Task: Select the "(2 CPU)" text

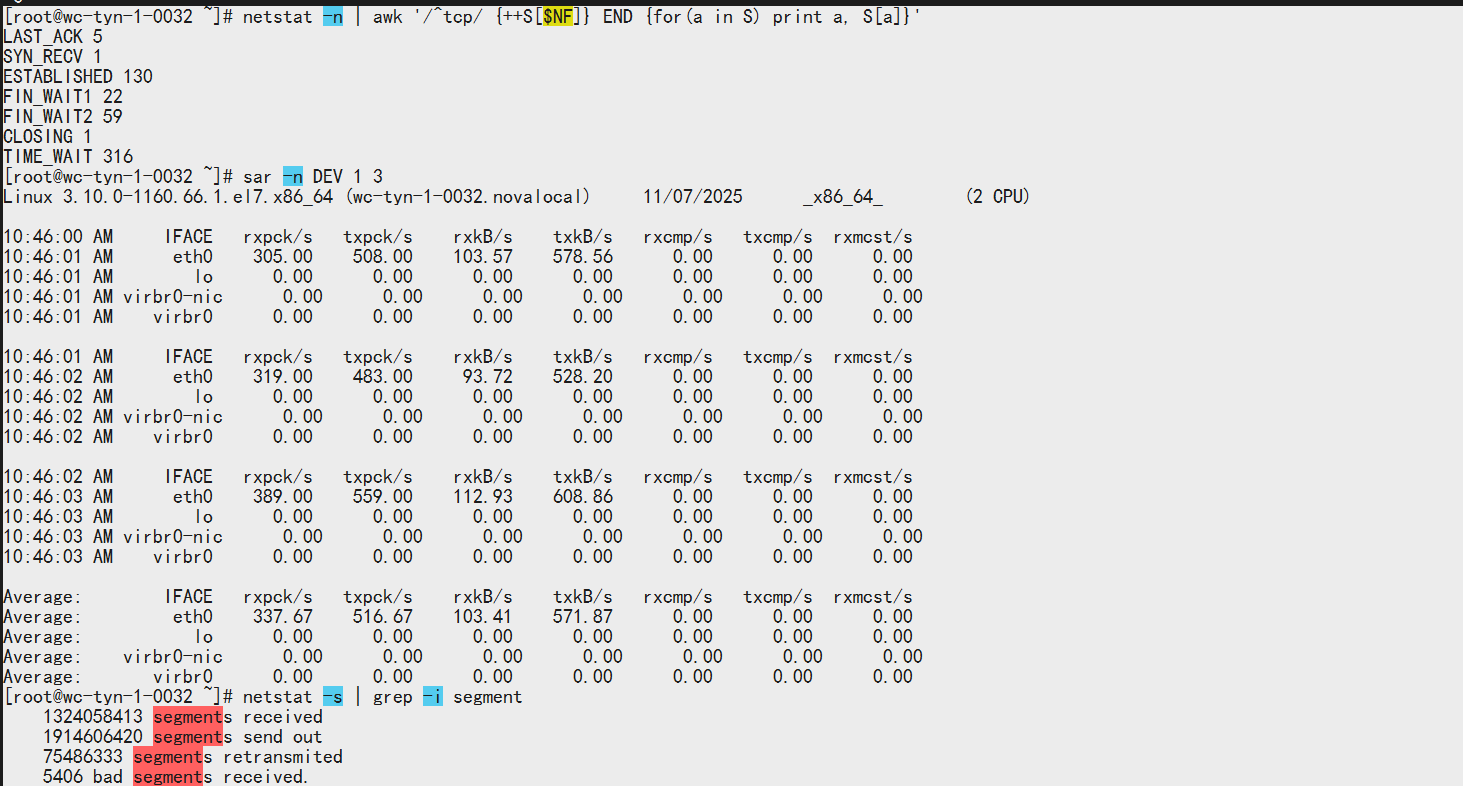Action: click(x=998, y=197)
